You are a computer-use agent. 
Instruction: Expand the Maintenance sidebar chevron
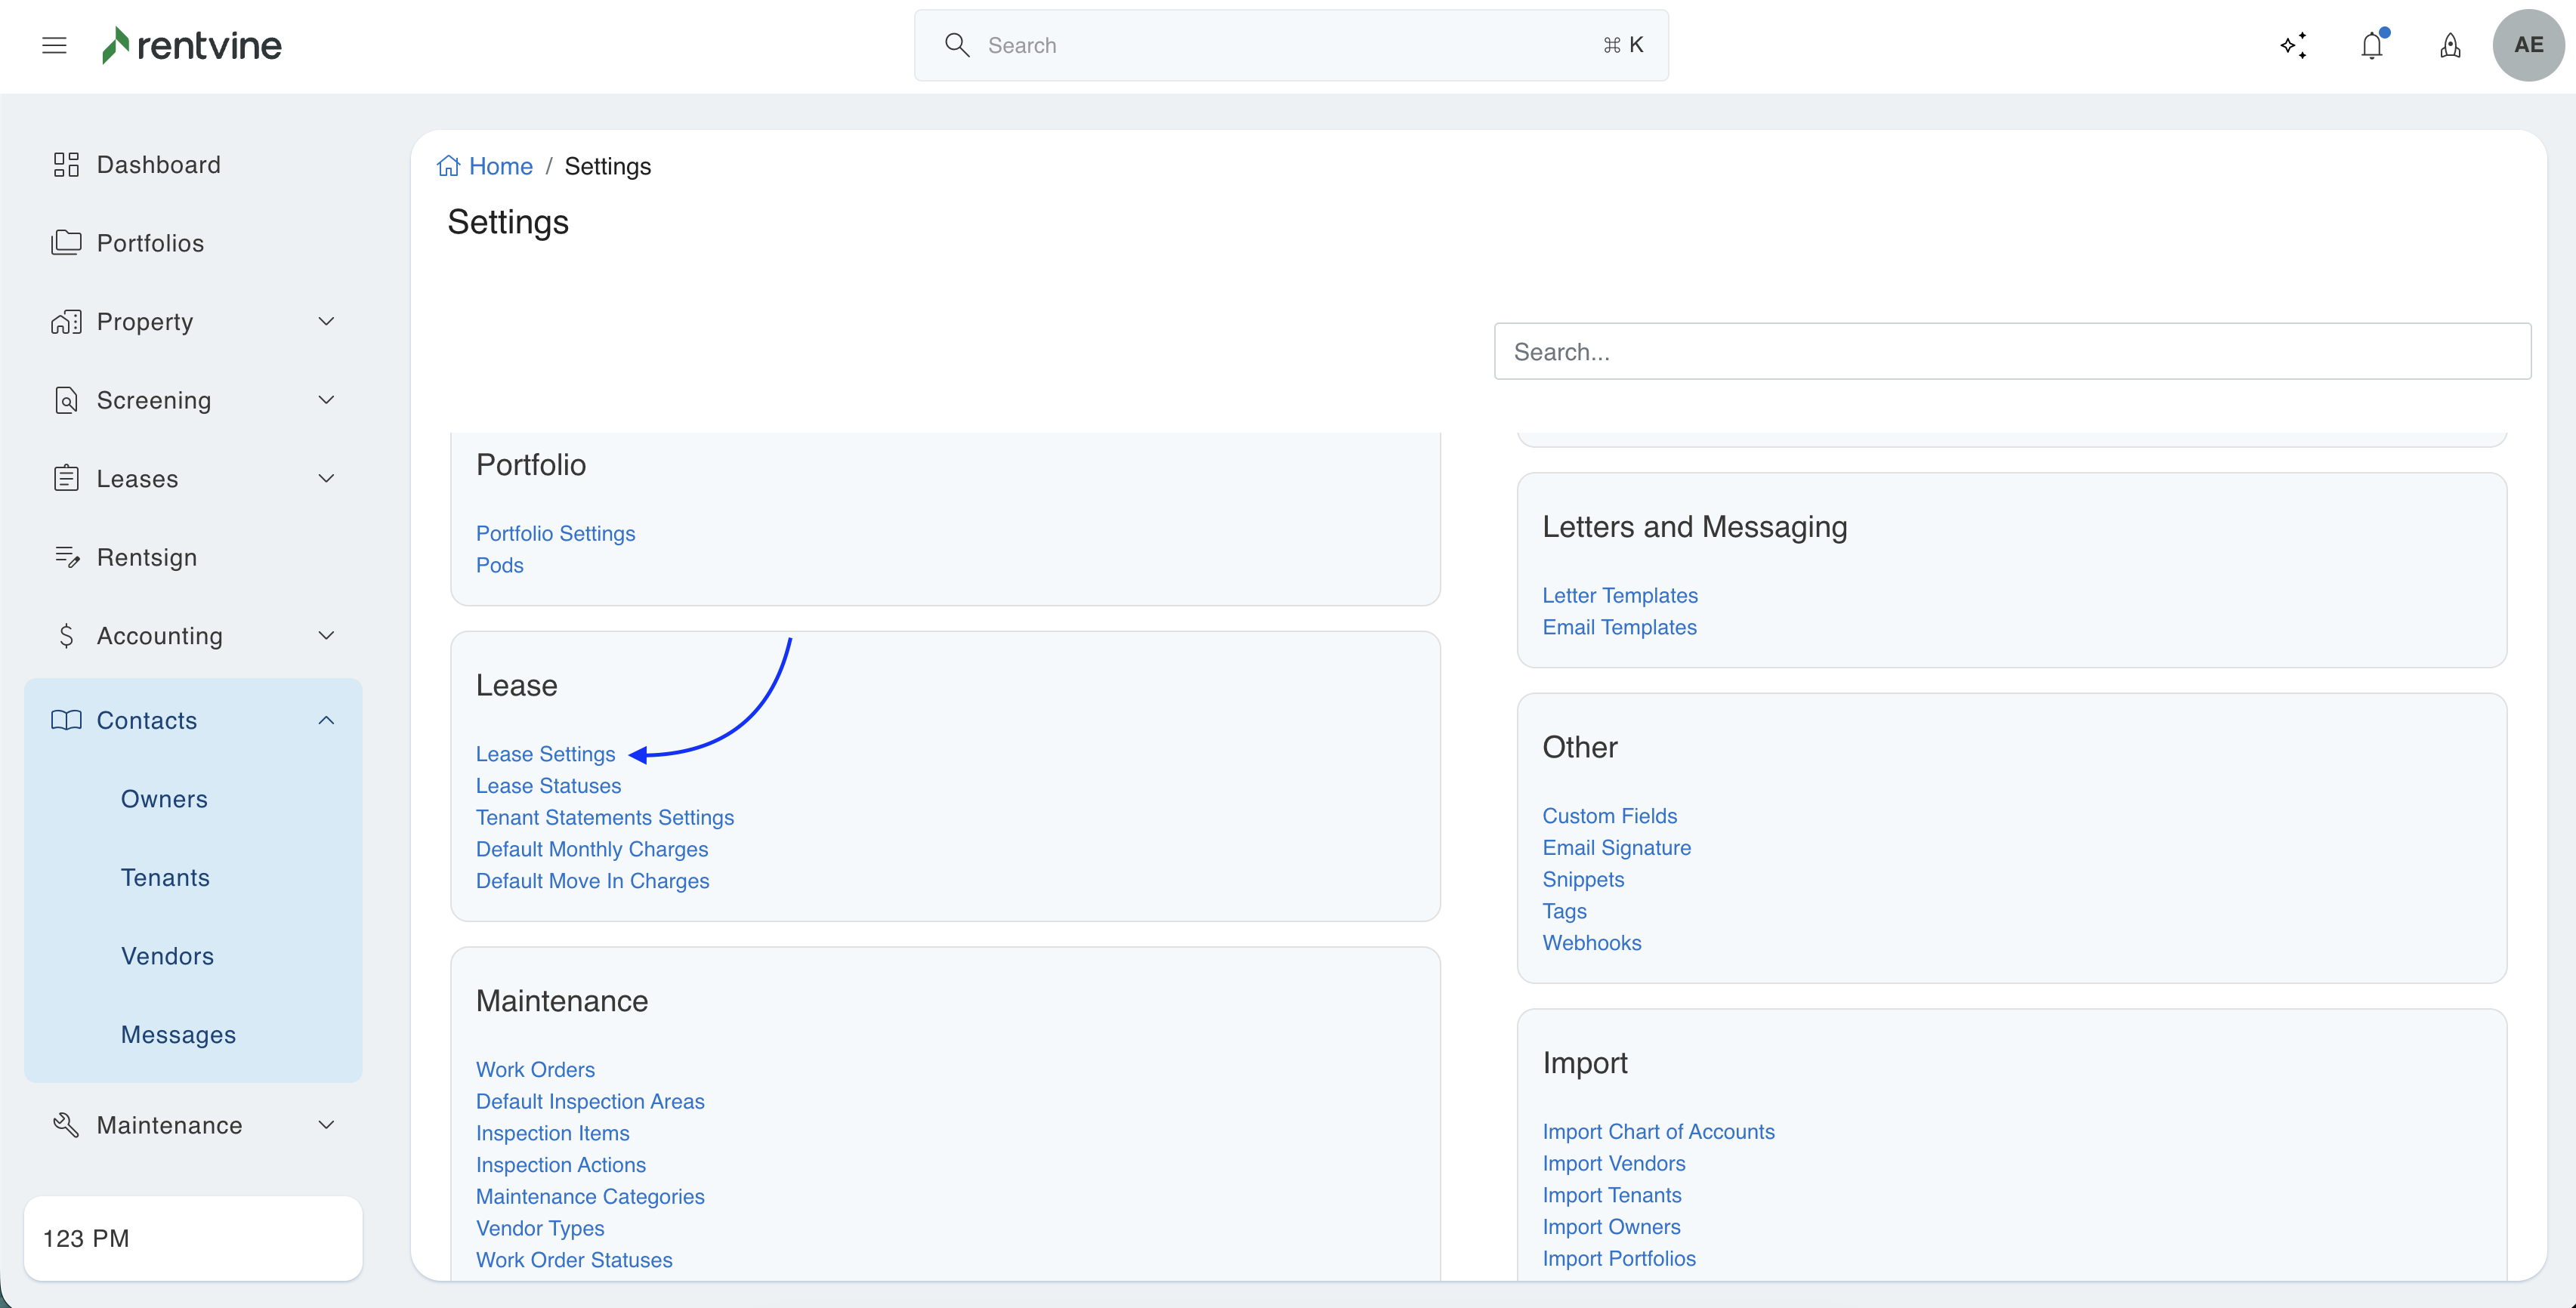click(326, 1125)
